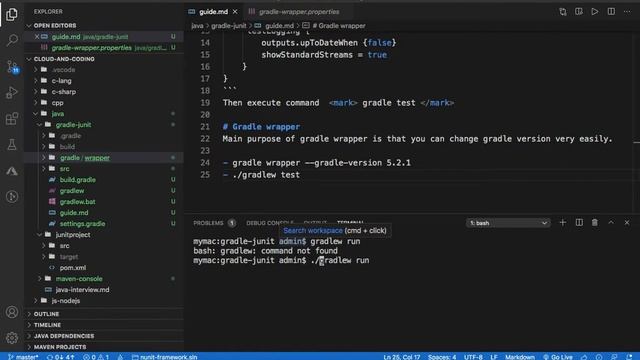
Task: Close the terminal panel
Action: [627, 223]
